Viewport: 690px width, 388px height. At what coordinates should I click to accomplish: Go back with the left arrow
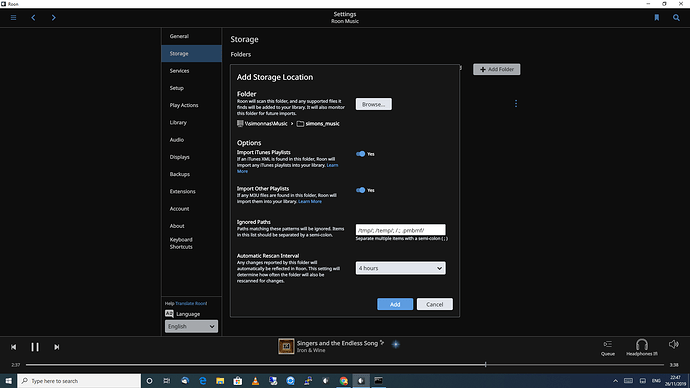tap(33, 18)
